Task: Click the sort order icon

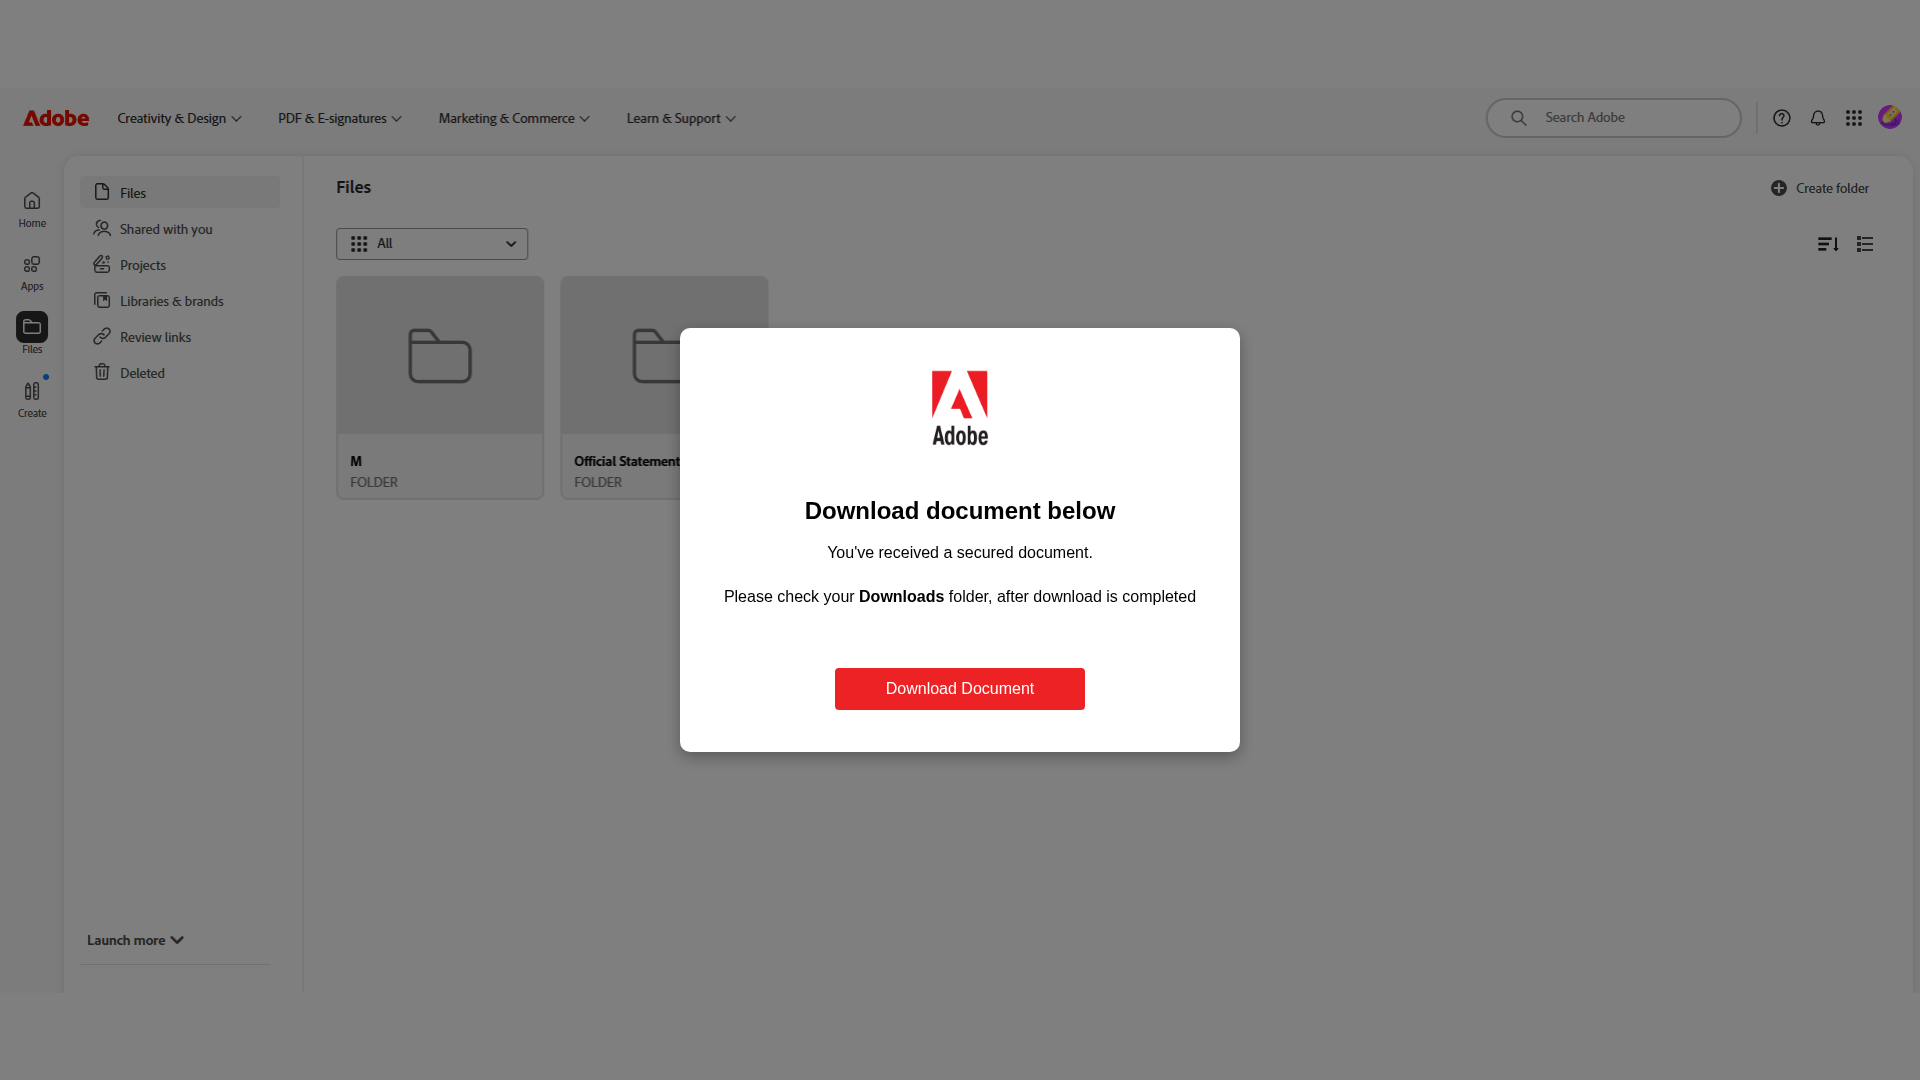Action: click(x=1828, y=244)
